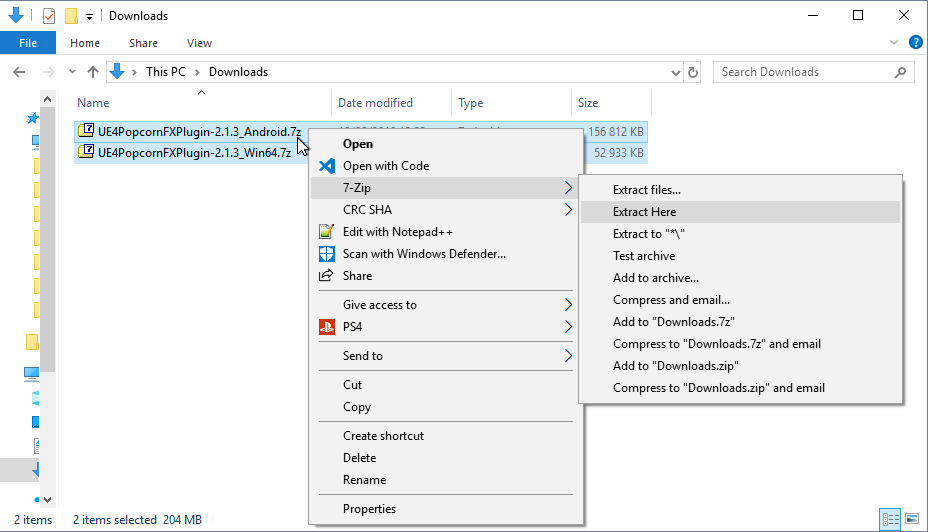Click the Properties quick access toolbar icon
Image resolution: width=928 pixels, height=532 pixels.
pos(49,16)
